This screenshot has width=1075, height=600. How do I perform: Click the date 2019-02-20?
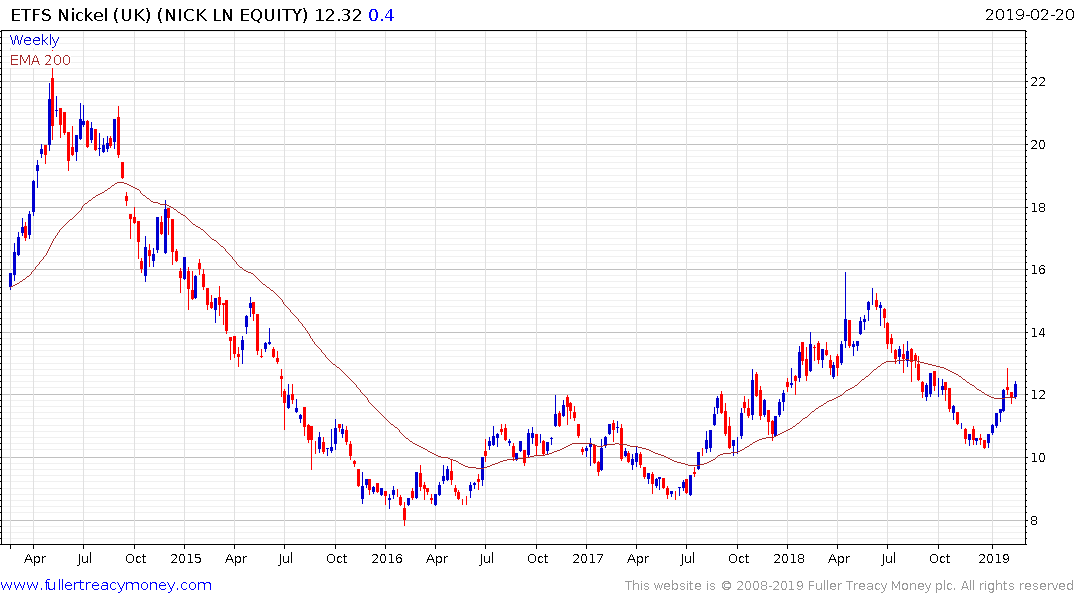tap(1029, 15)
